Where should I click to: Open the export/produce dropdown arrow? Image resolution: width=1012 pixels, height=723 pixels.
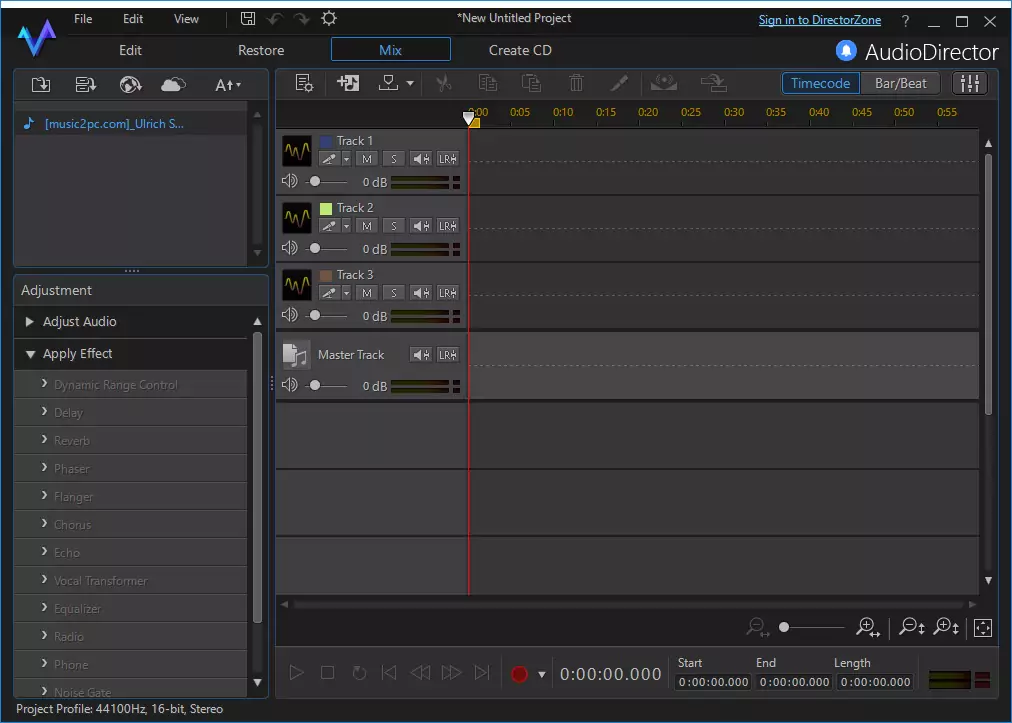click(410, 84)
